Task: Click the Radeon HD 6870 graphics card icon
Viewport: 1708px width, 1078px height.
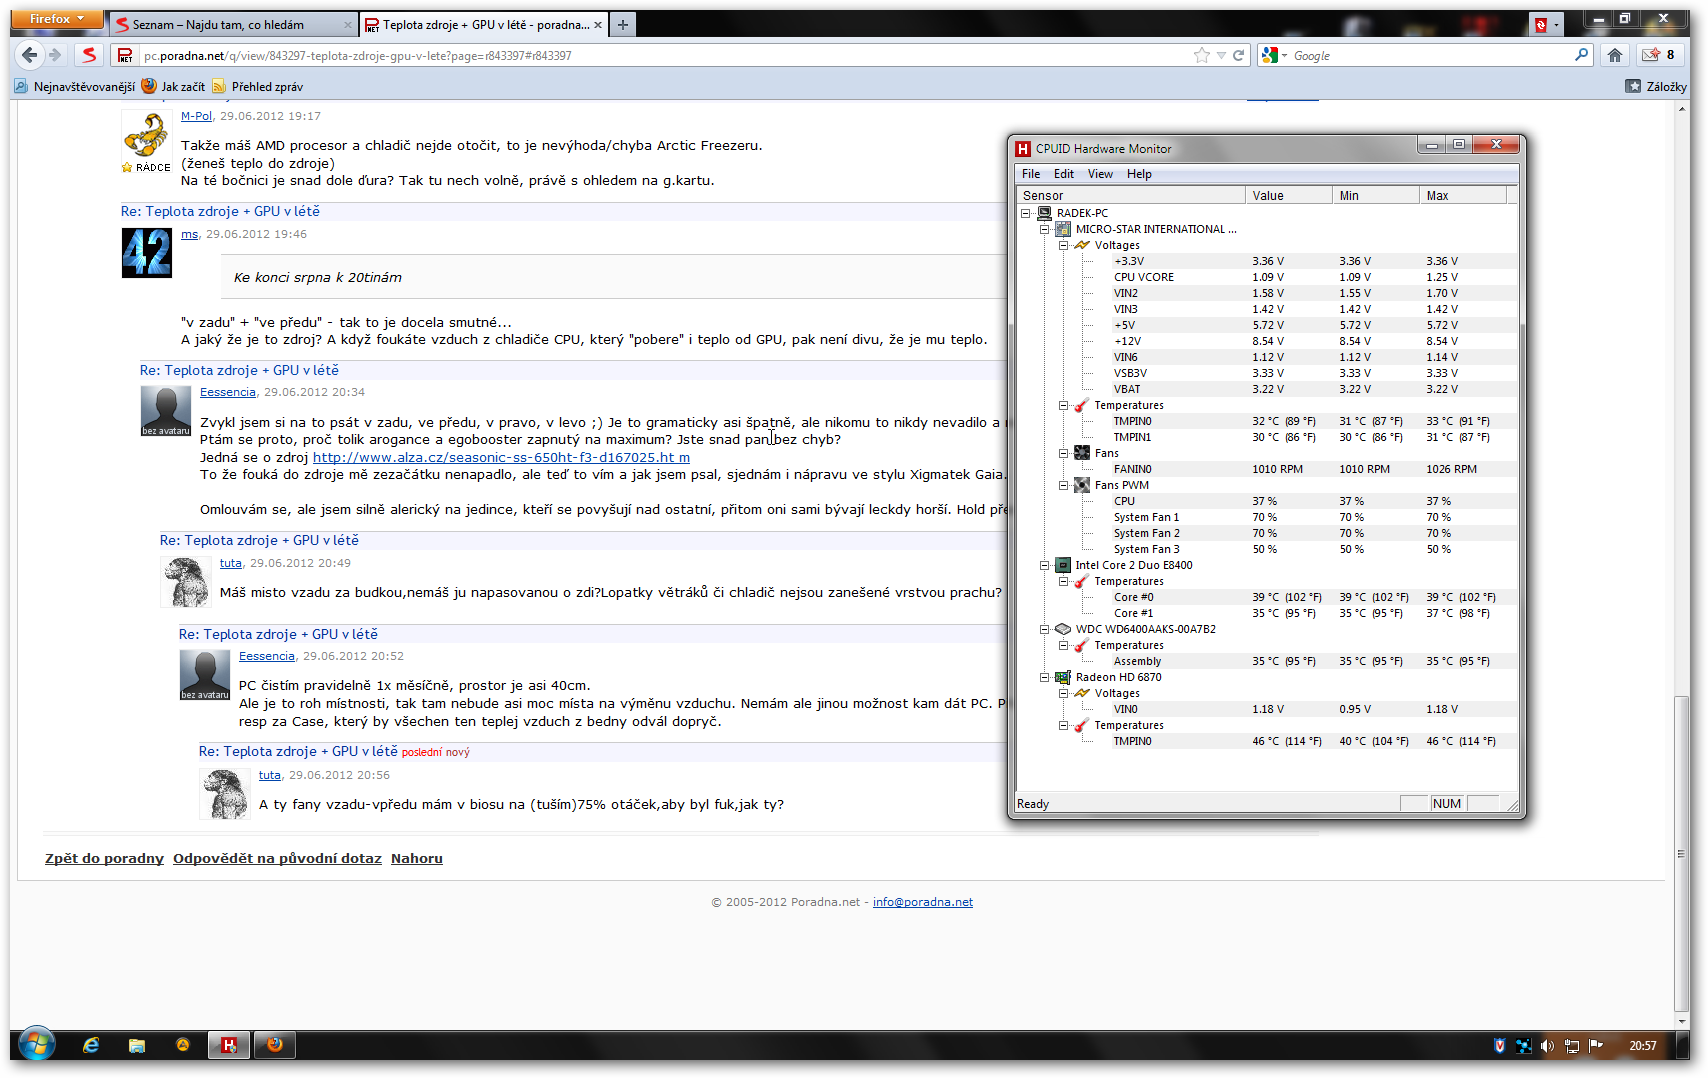Action: point(1063,677)
